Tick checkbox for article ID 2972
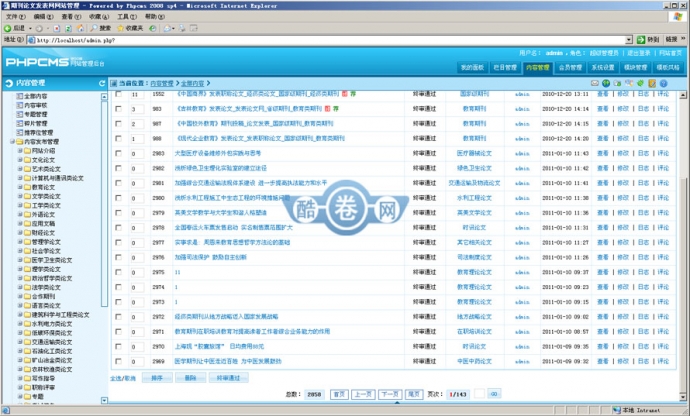 pos(118,317)
